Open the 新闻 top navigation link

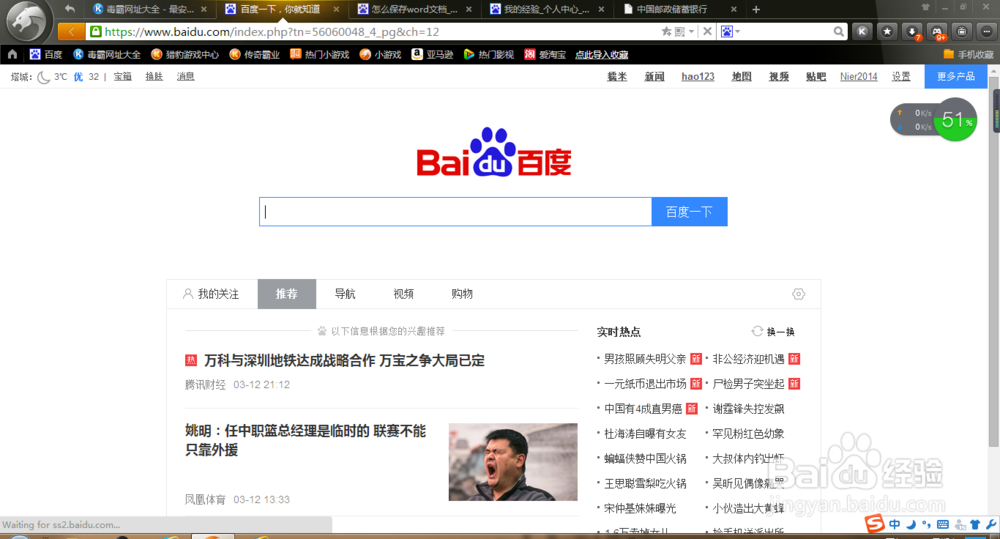pos(654,77)
